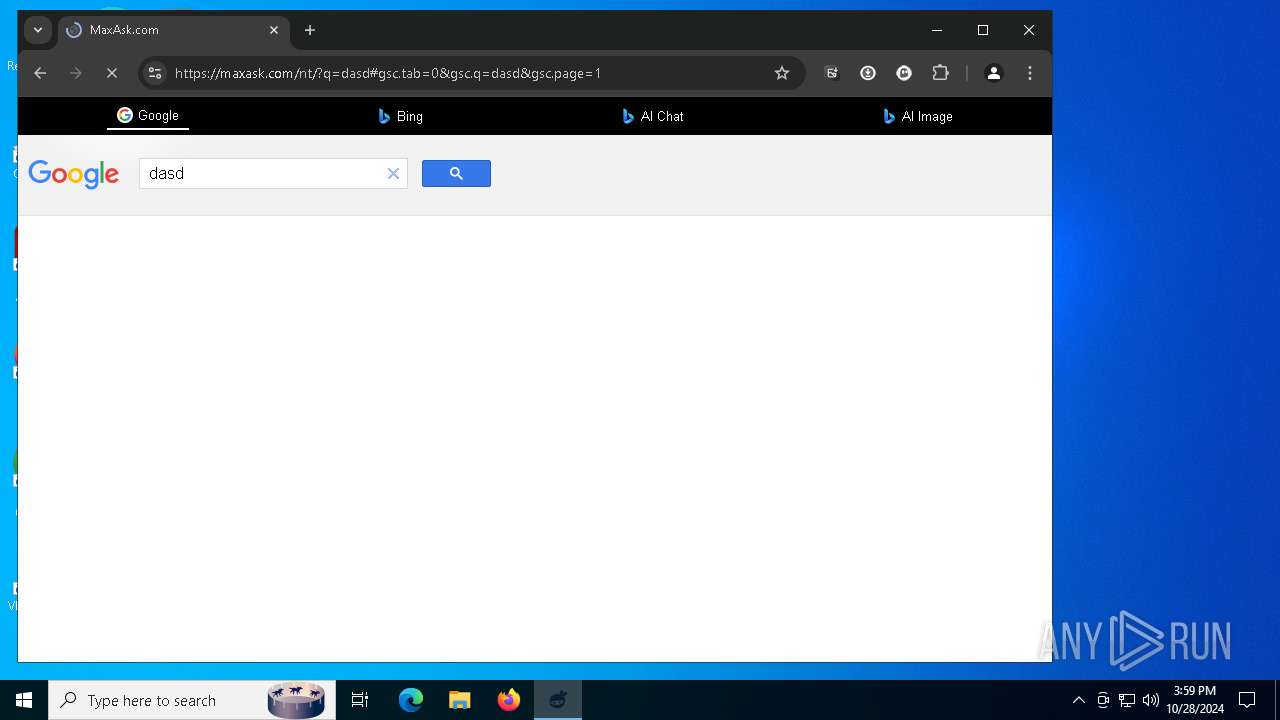Stop loading the page
Viewport: 1280px width, 720px height.
(112, 73)
